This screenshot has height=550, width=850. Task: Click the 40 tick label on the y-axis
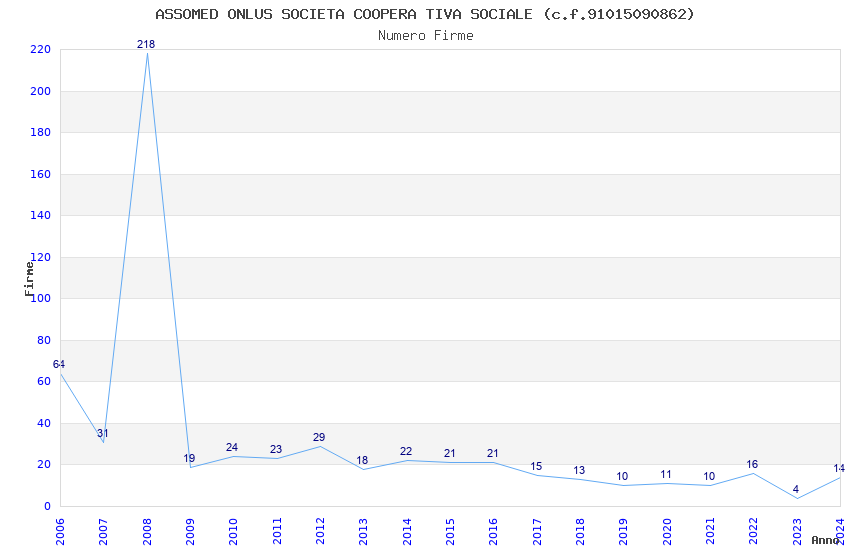[44, 423]
